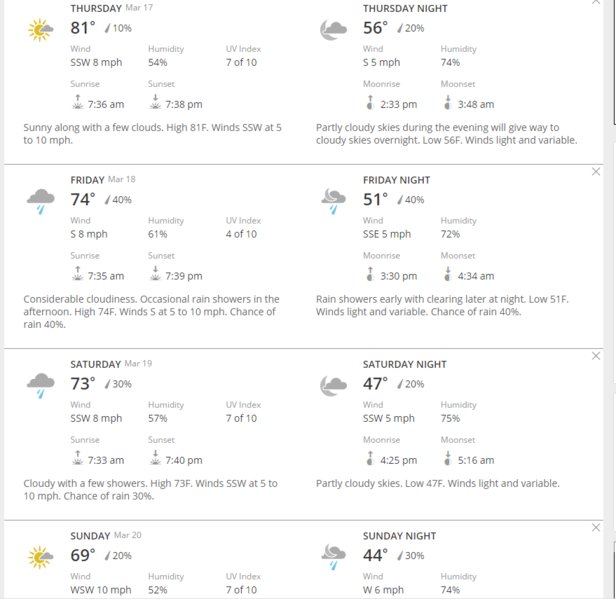This screenshot has width=616, height=599.
Task: Click Saturday's shower cloud icon
Action: pyautogui.click(x=40, y=385)
